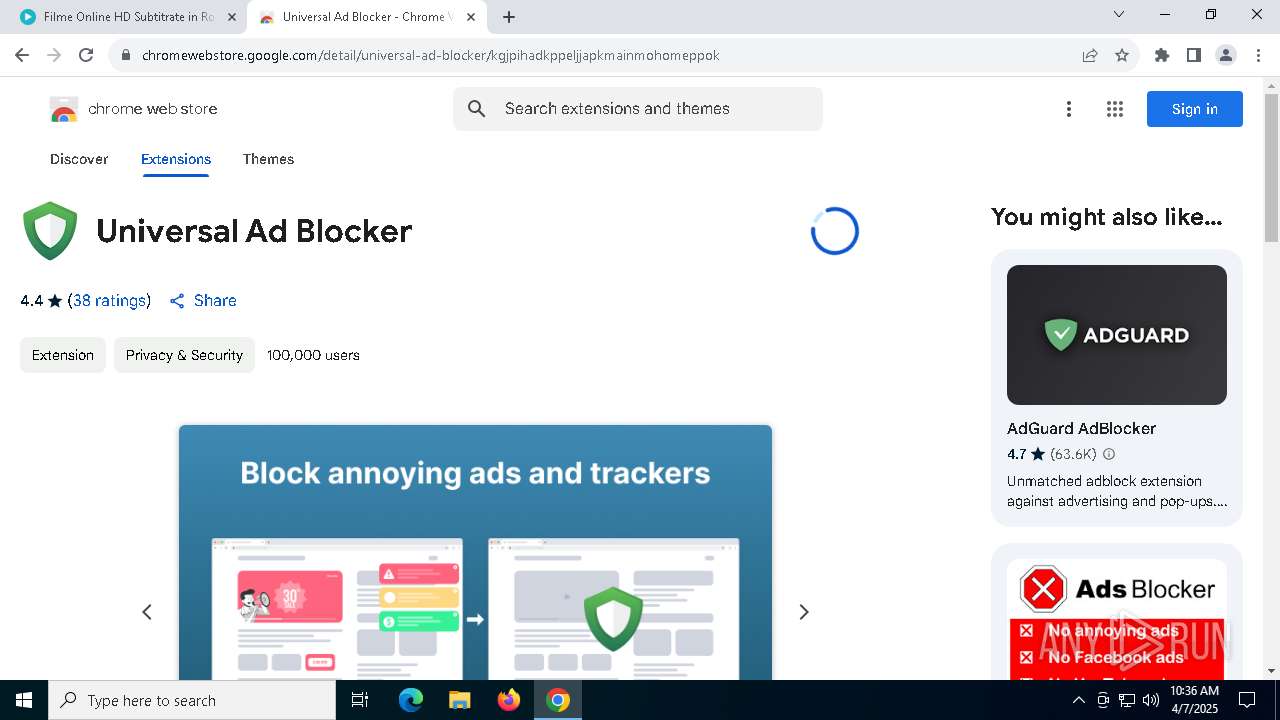The width and height of the screenshot is (1280, 720).
Task: Open the 38 ratings link
Action: pyautogui.click(x=109, y=300)
